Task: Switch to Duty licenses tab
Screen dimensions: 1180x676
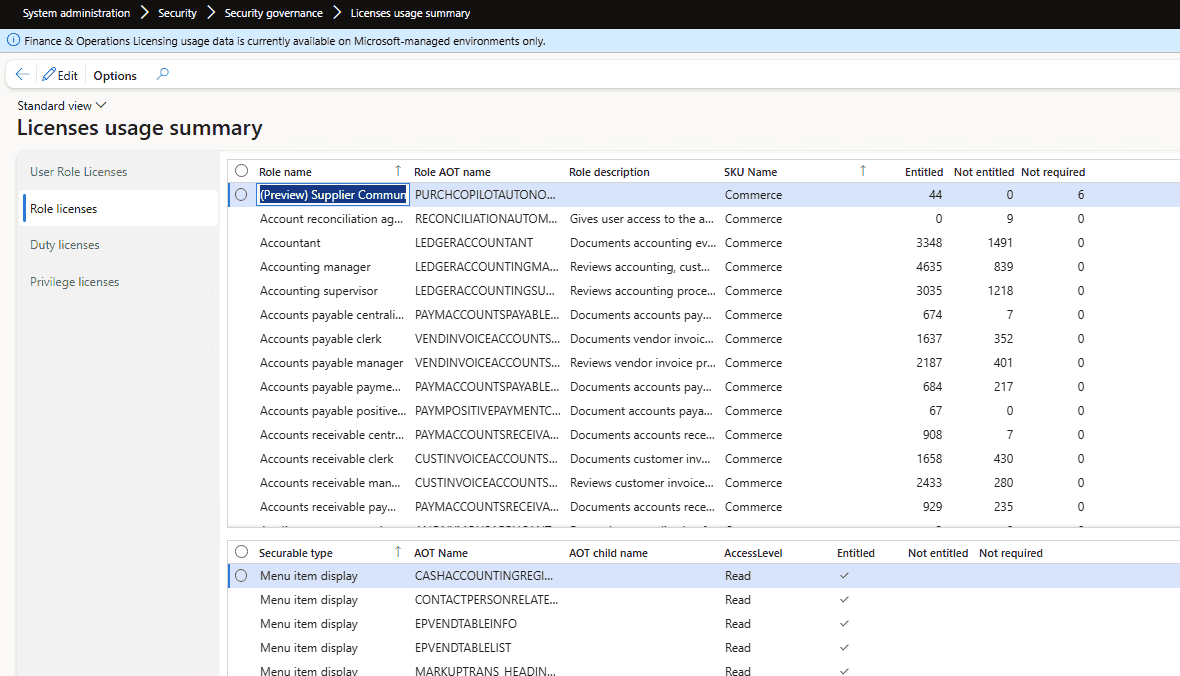Action: click(x=65, y=245)
